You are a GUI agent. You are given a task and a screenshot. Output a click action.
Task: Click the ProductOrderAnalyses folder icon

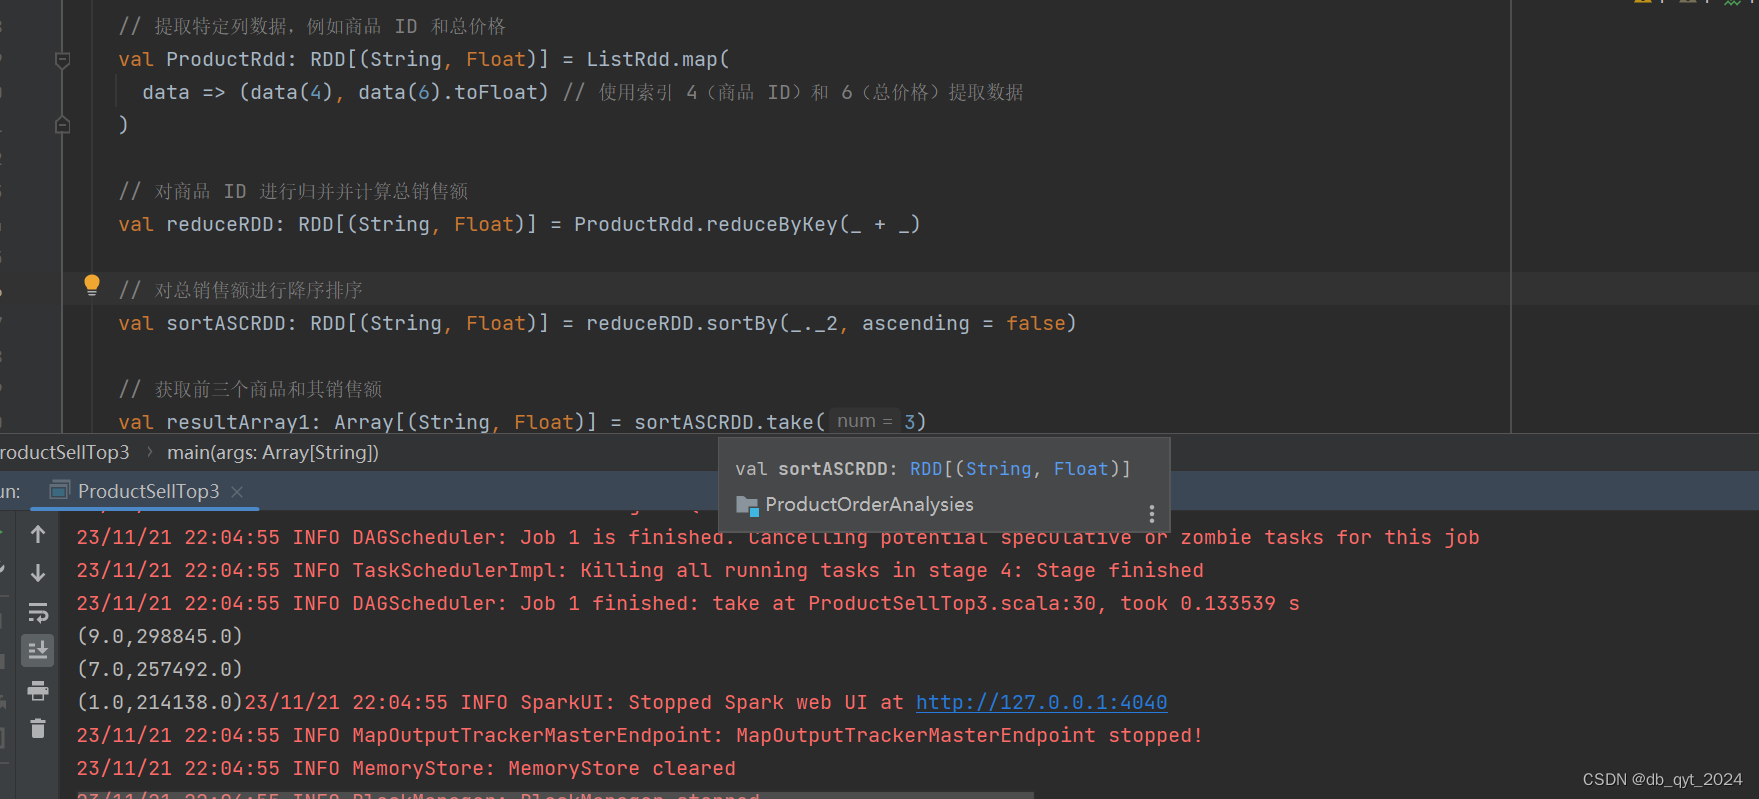[747, 506]
